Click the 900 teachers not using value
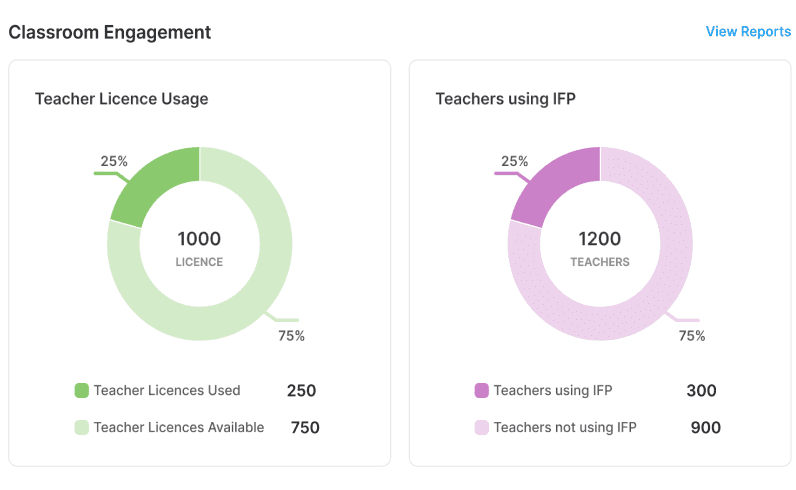 705,428
